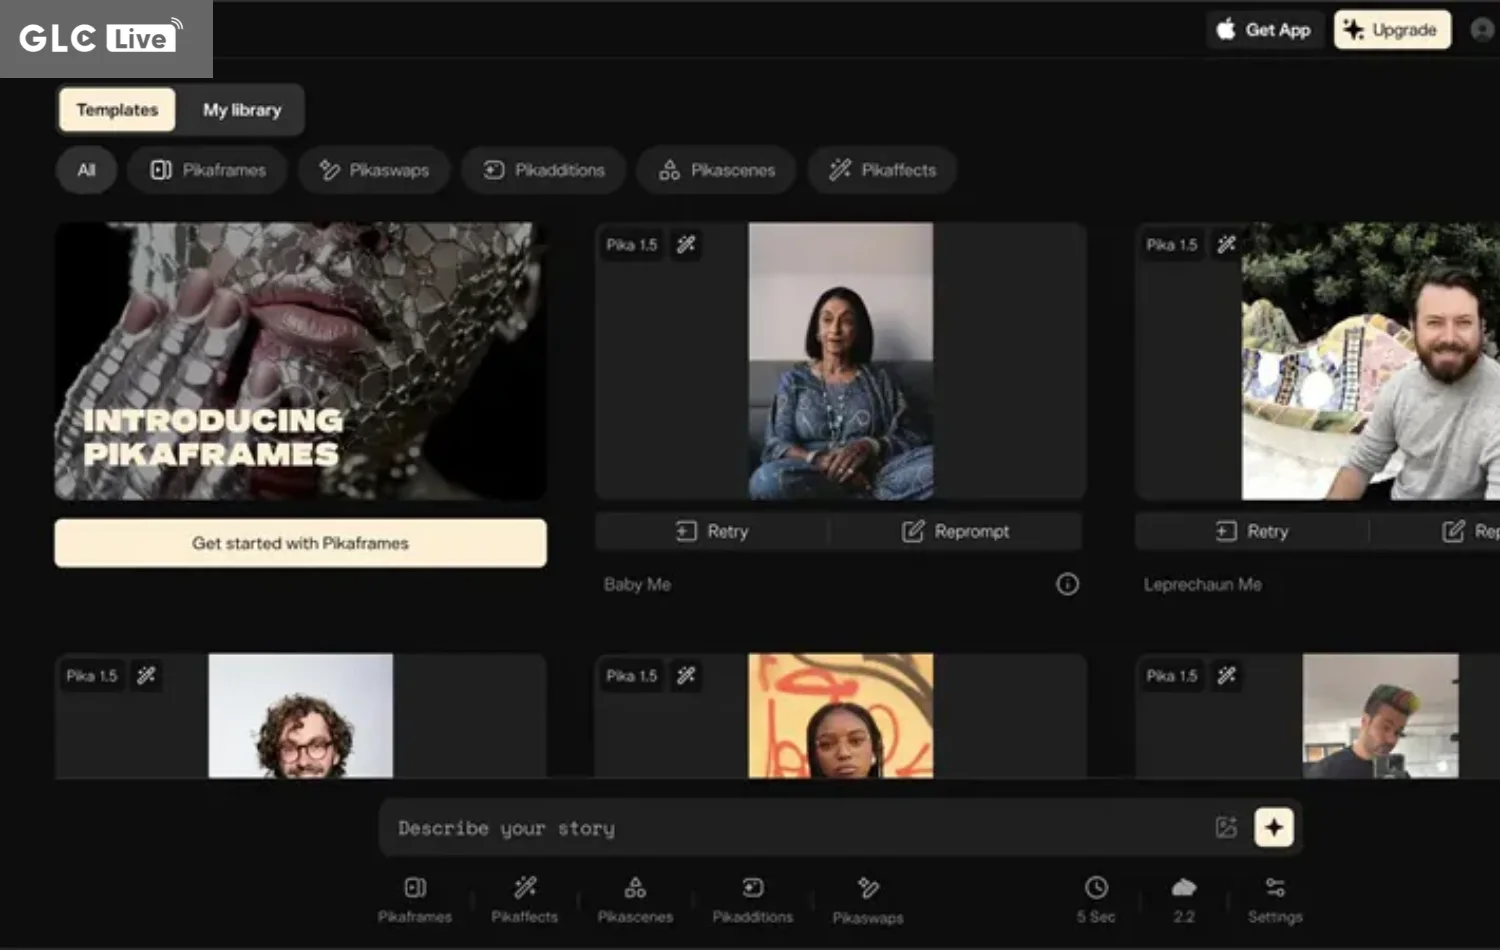Open the user profile avatar
Viewport: 1500px width, 950px height.
pyautogui.click(x=1482, y=30)
